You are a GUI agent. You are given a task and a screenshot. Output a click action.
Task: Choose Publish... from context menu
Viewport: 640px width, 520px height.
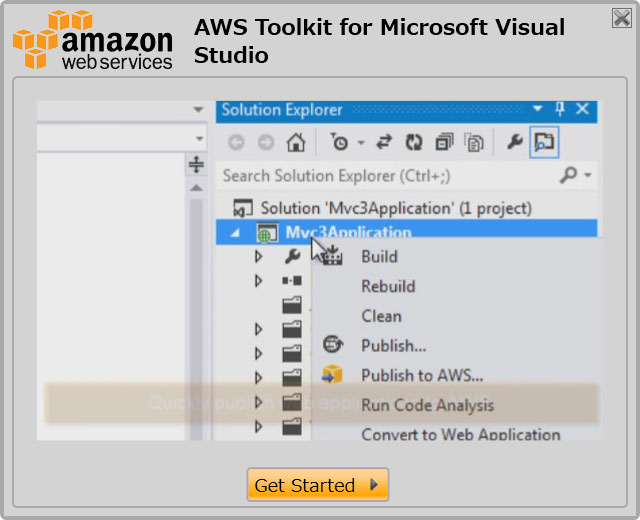393,346
